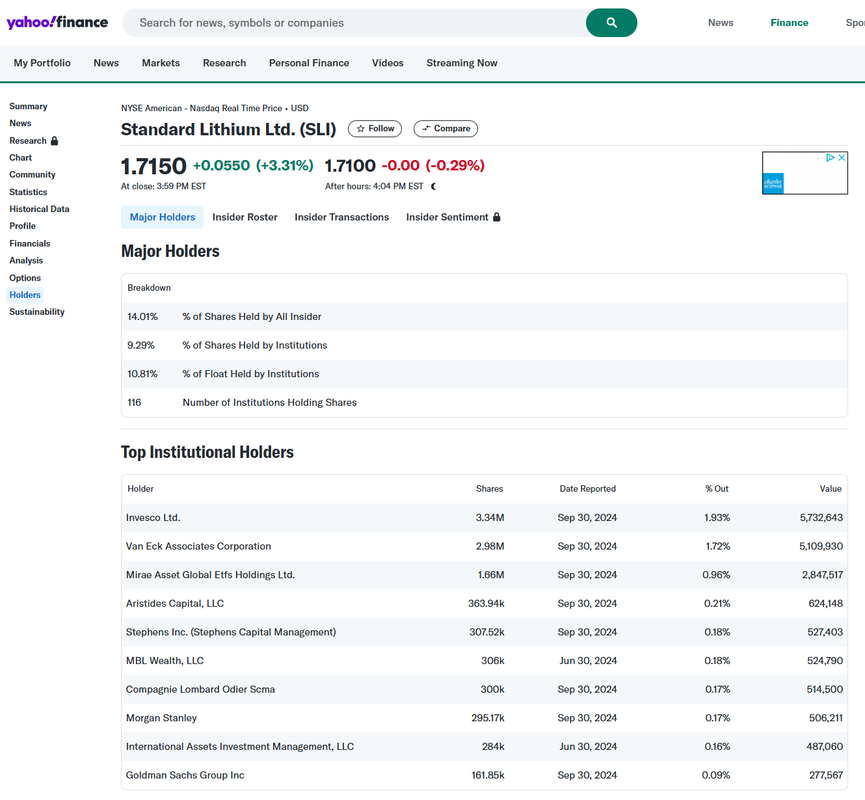Open Chart in the sidebar
This screenshot has width=865, height=800.
20,157
